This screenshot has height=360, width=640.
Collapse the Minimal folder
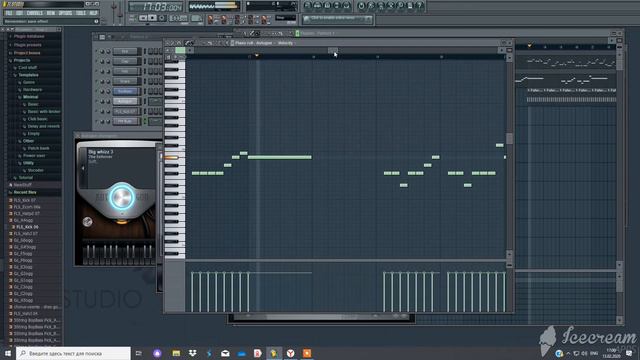(30, 97)
